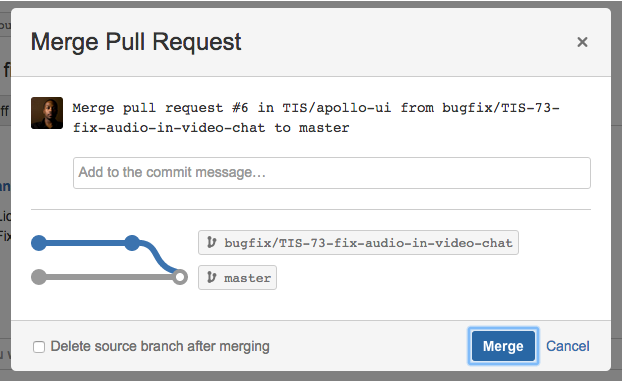Screen dimensions: 623x381
Task: Close the Merge Pull Request dialog
Action: [582, 42]
